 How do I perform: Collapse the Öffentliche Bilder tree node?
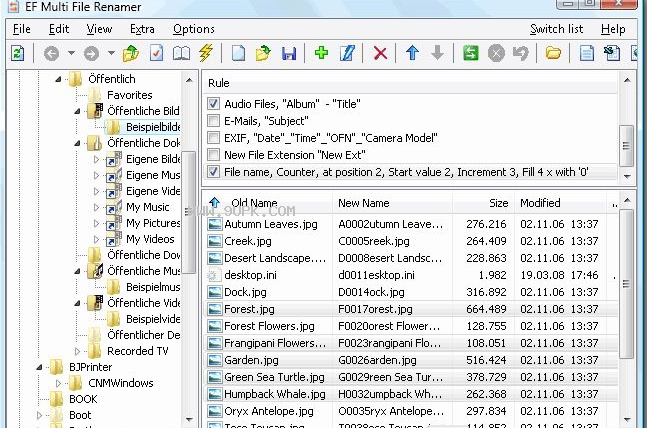tap(77, 111)
